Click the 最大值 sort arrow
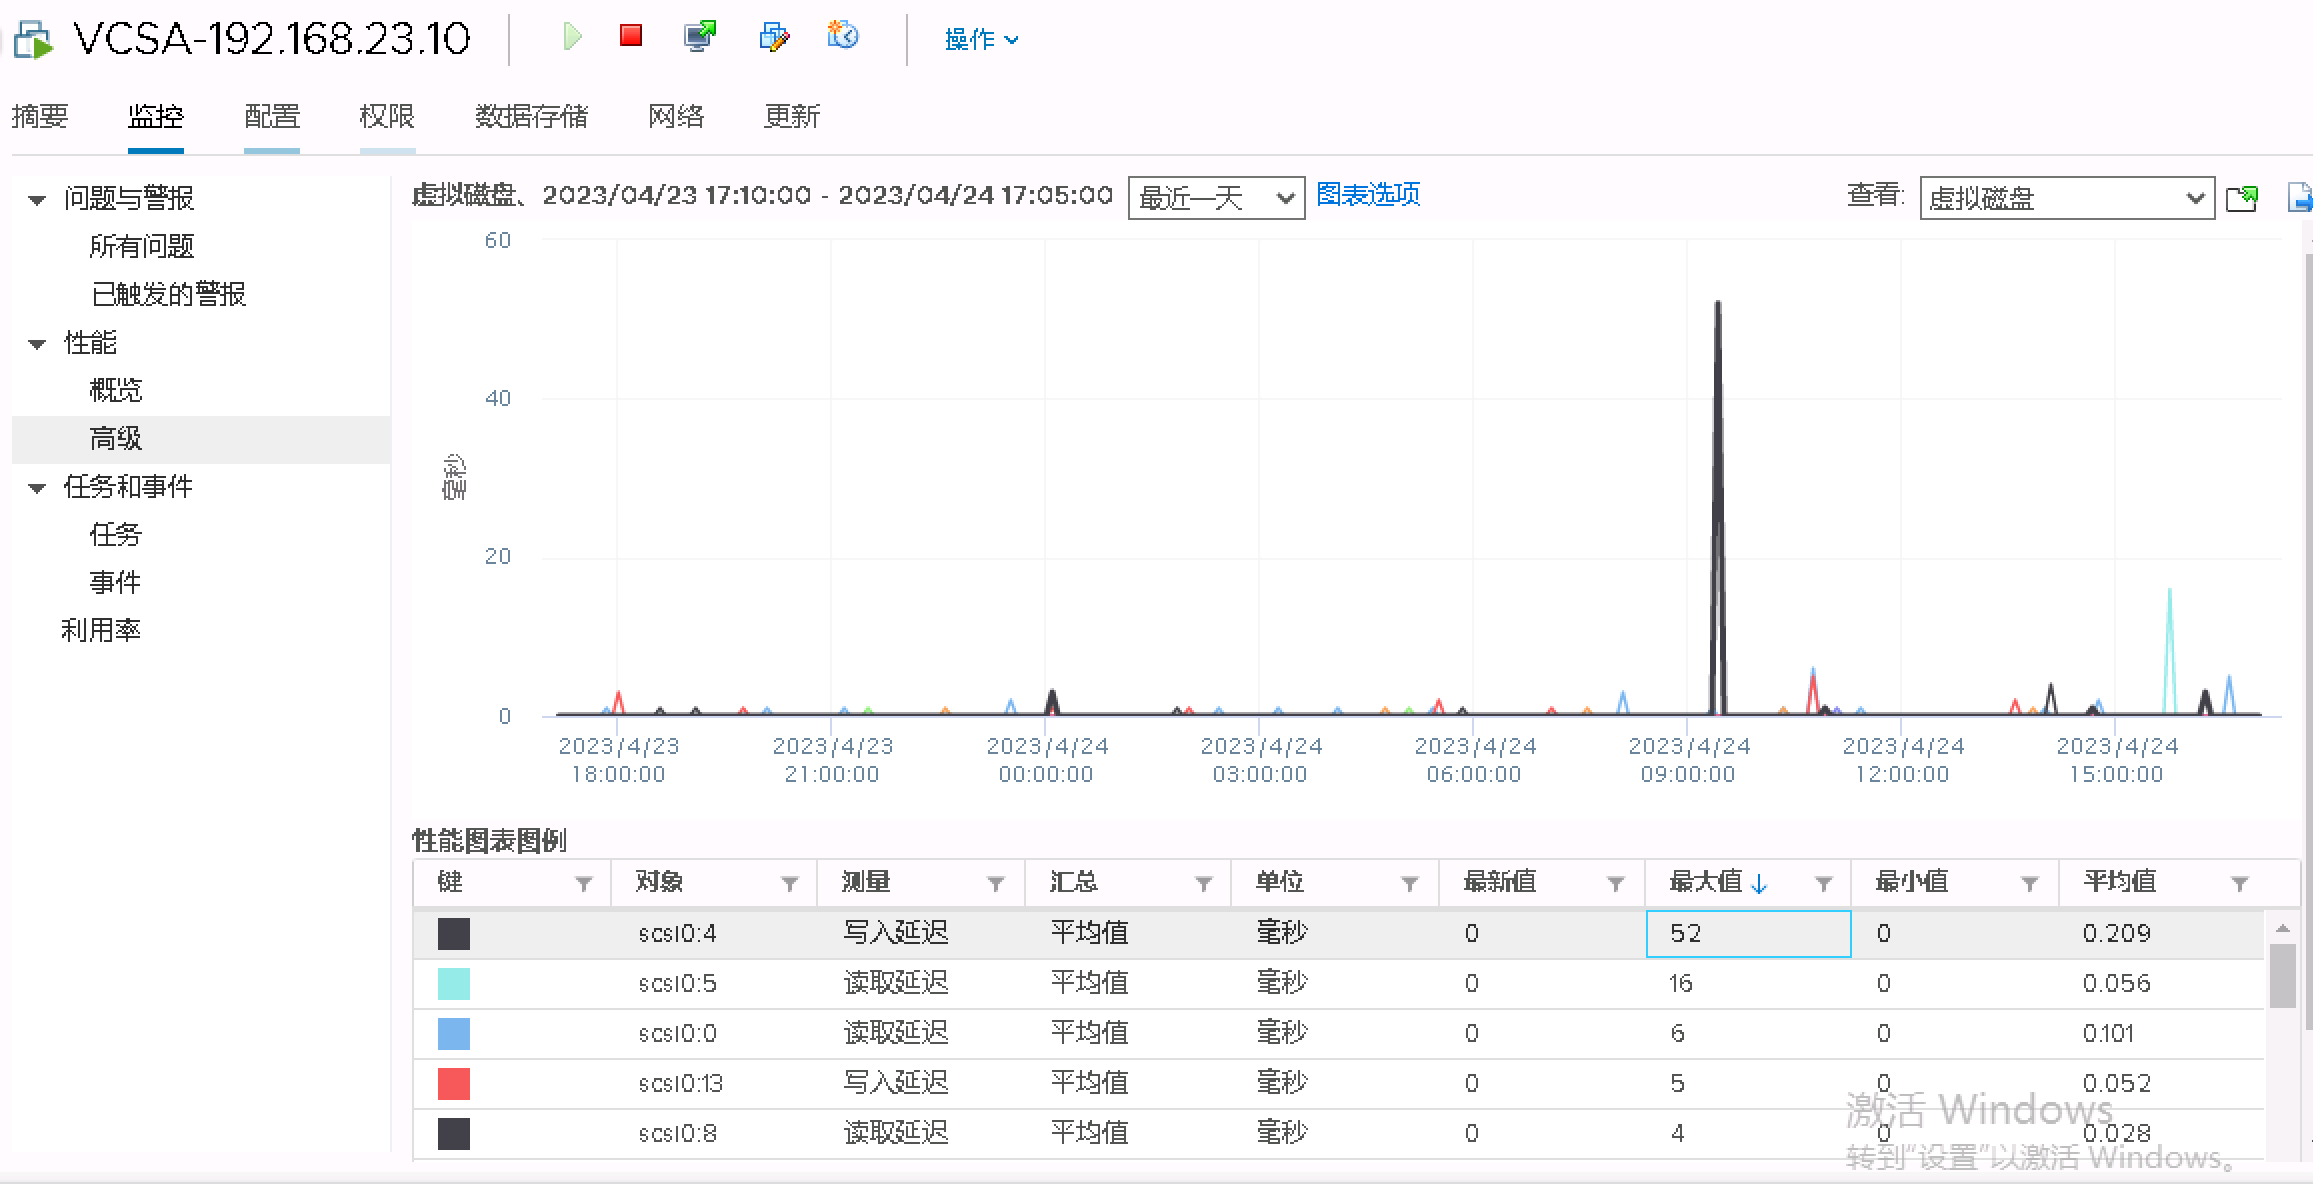The width and height of the screenshot is (2313, 1186). click(1759, 884)
